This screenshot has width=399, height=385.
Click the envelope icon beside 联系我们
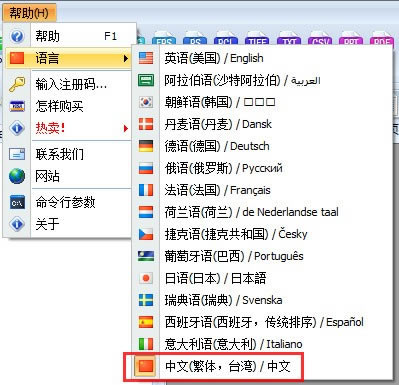point(17,154)
